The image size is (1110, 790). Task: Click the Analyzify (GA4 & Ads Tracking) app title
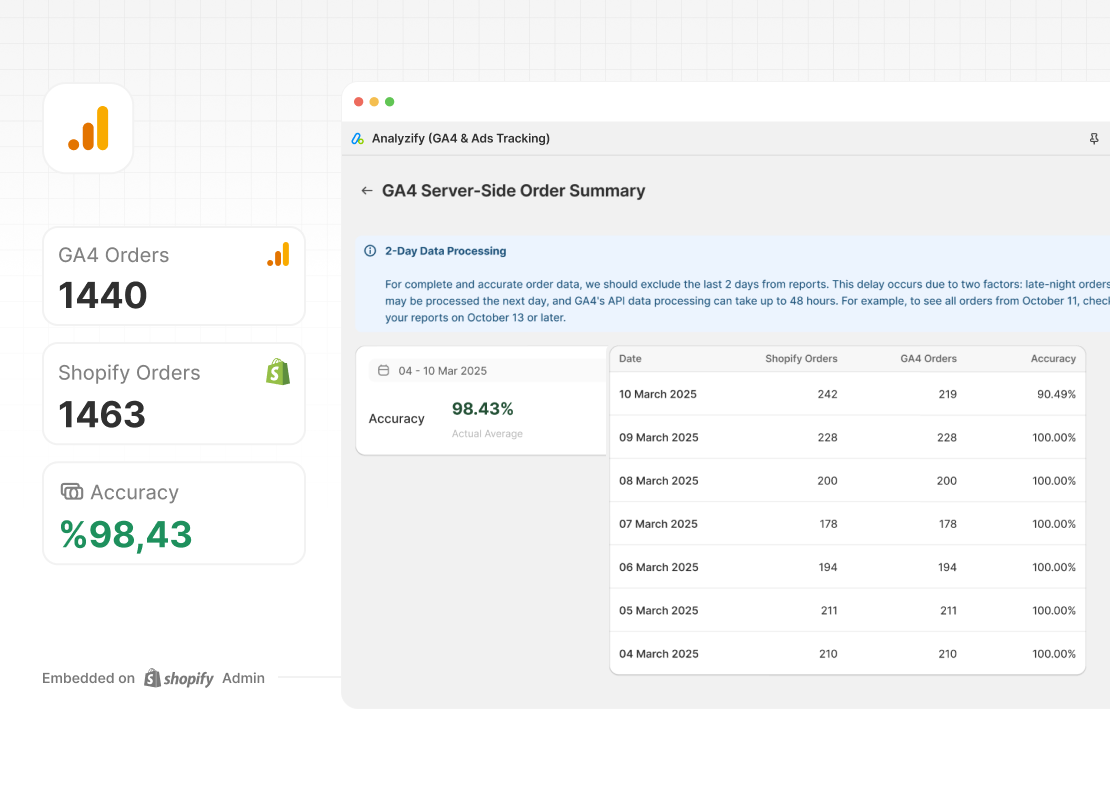pyautogui.click(x=461, y=139)
